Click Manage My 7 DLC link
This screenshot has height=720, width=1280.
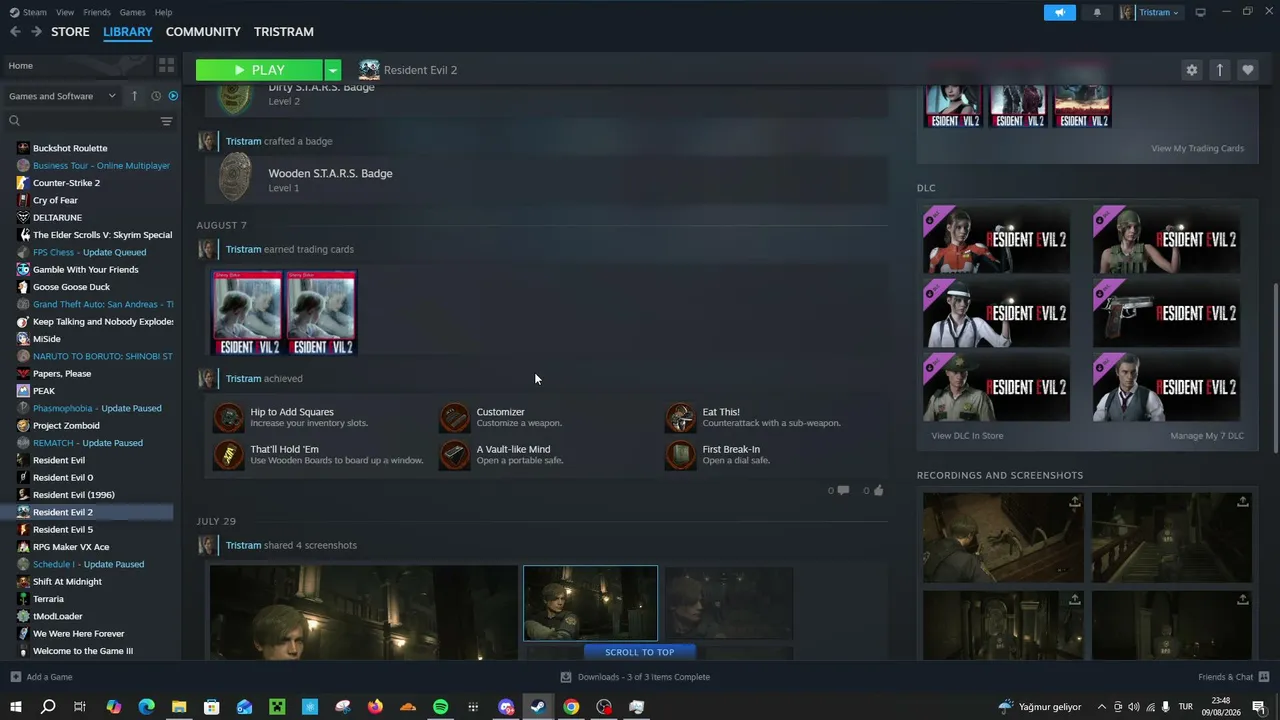[x=1207, y=436]
